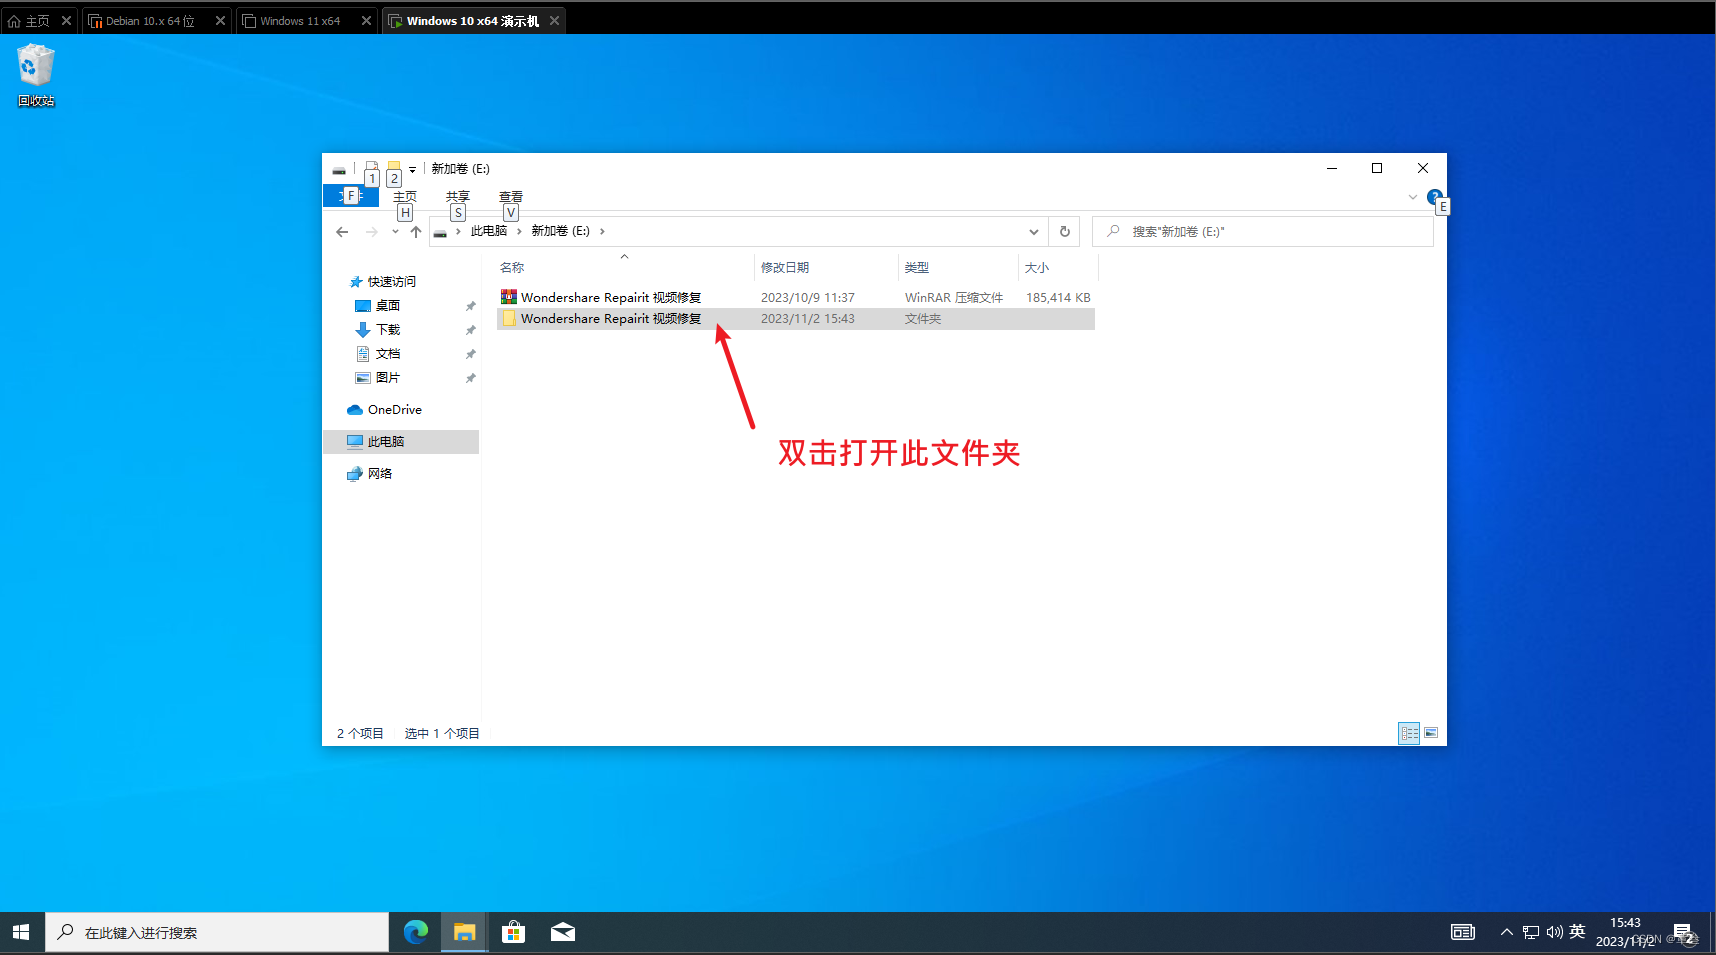Click the volume speaker tray icon
This screenshot has height=955, width=1716.
pyautogui.click(x=1554, y=932)
